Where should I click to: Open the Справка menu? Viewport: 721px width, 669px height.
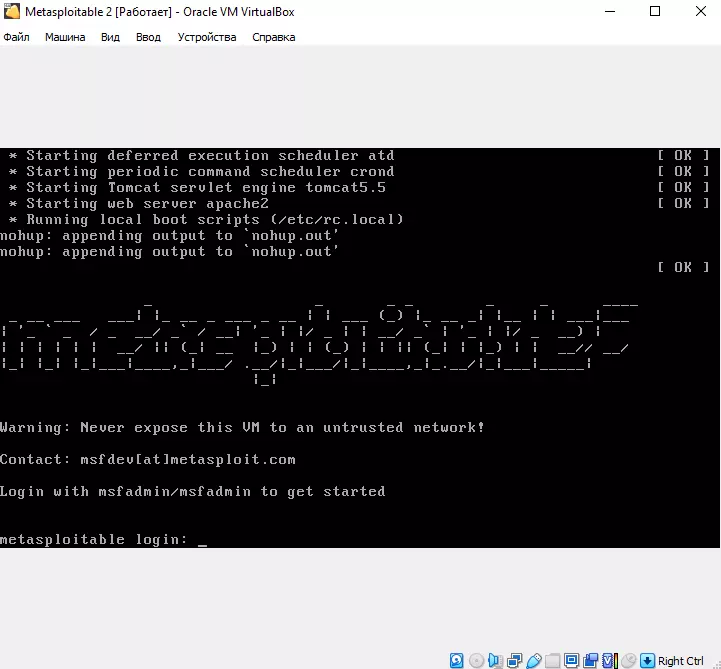pos(274,37)
